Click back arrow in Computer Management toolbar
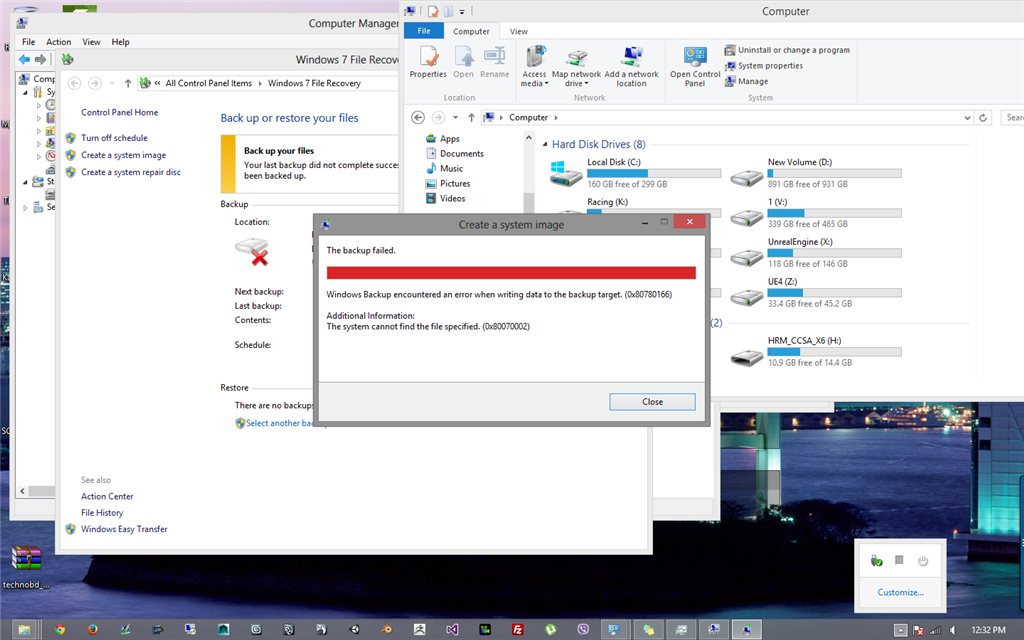1024x640 pixels. (24, 59)
